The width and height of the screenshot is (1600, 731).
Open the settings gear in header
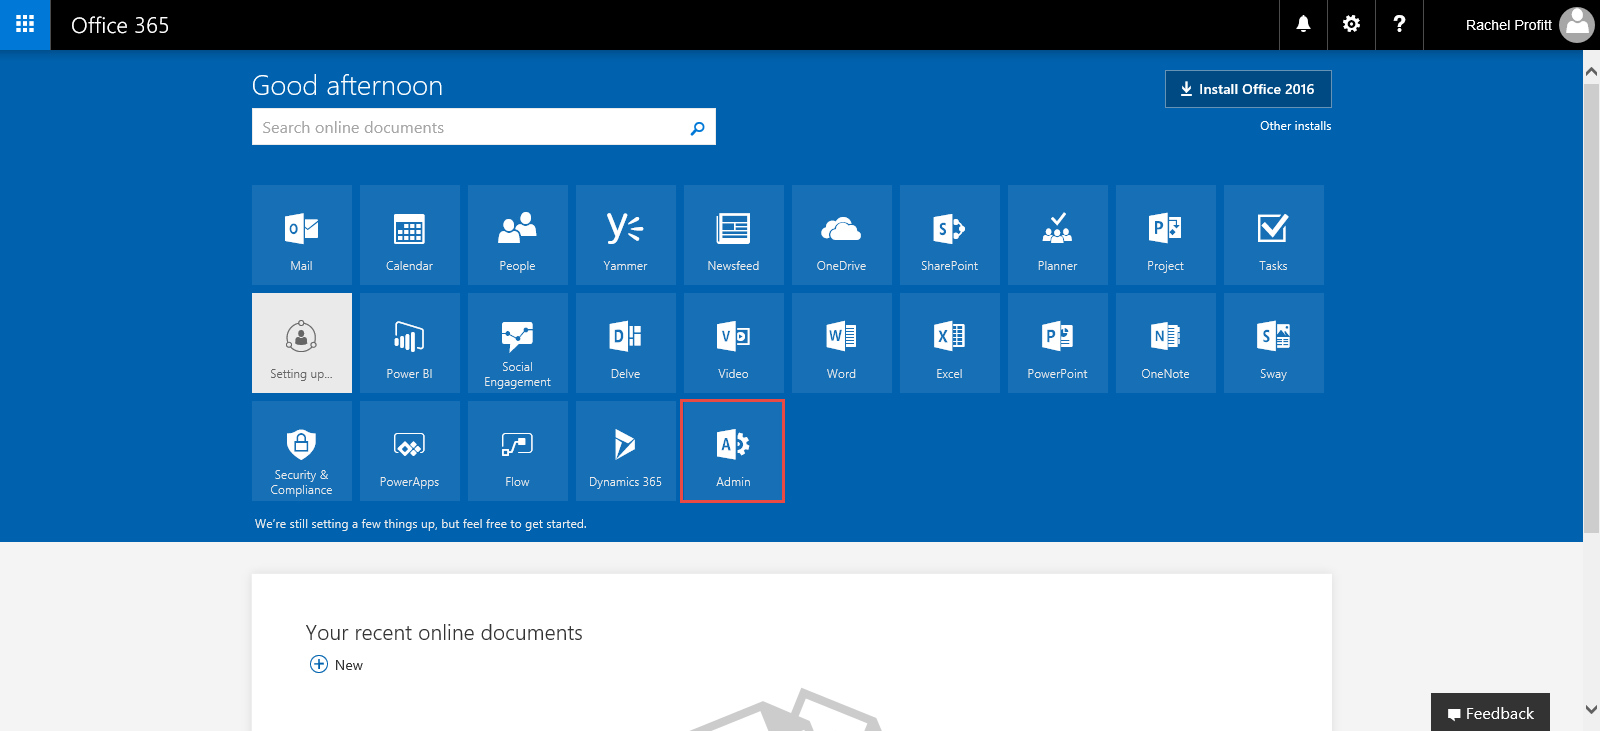1351,25
